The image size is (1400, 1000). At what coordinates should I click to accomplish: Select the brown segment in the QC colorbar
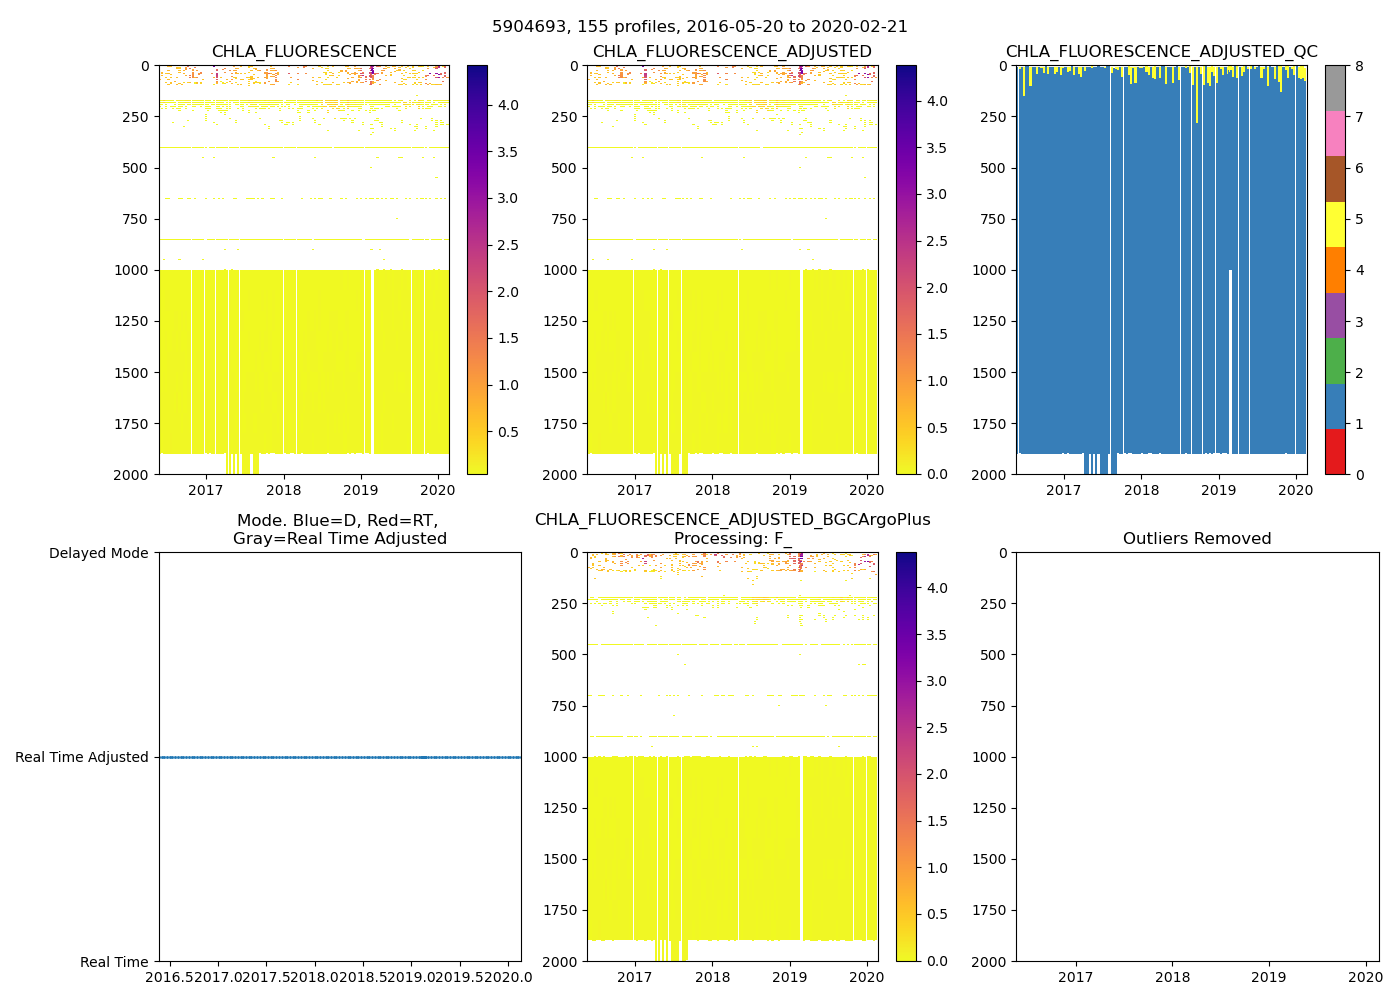tap(1335, 179)
